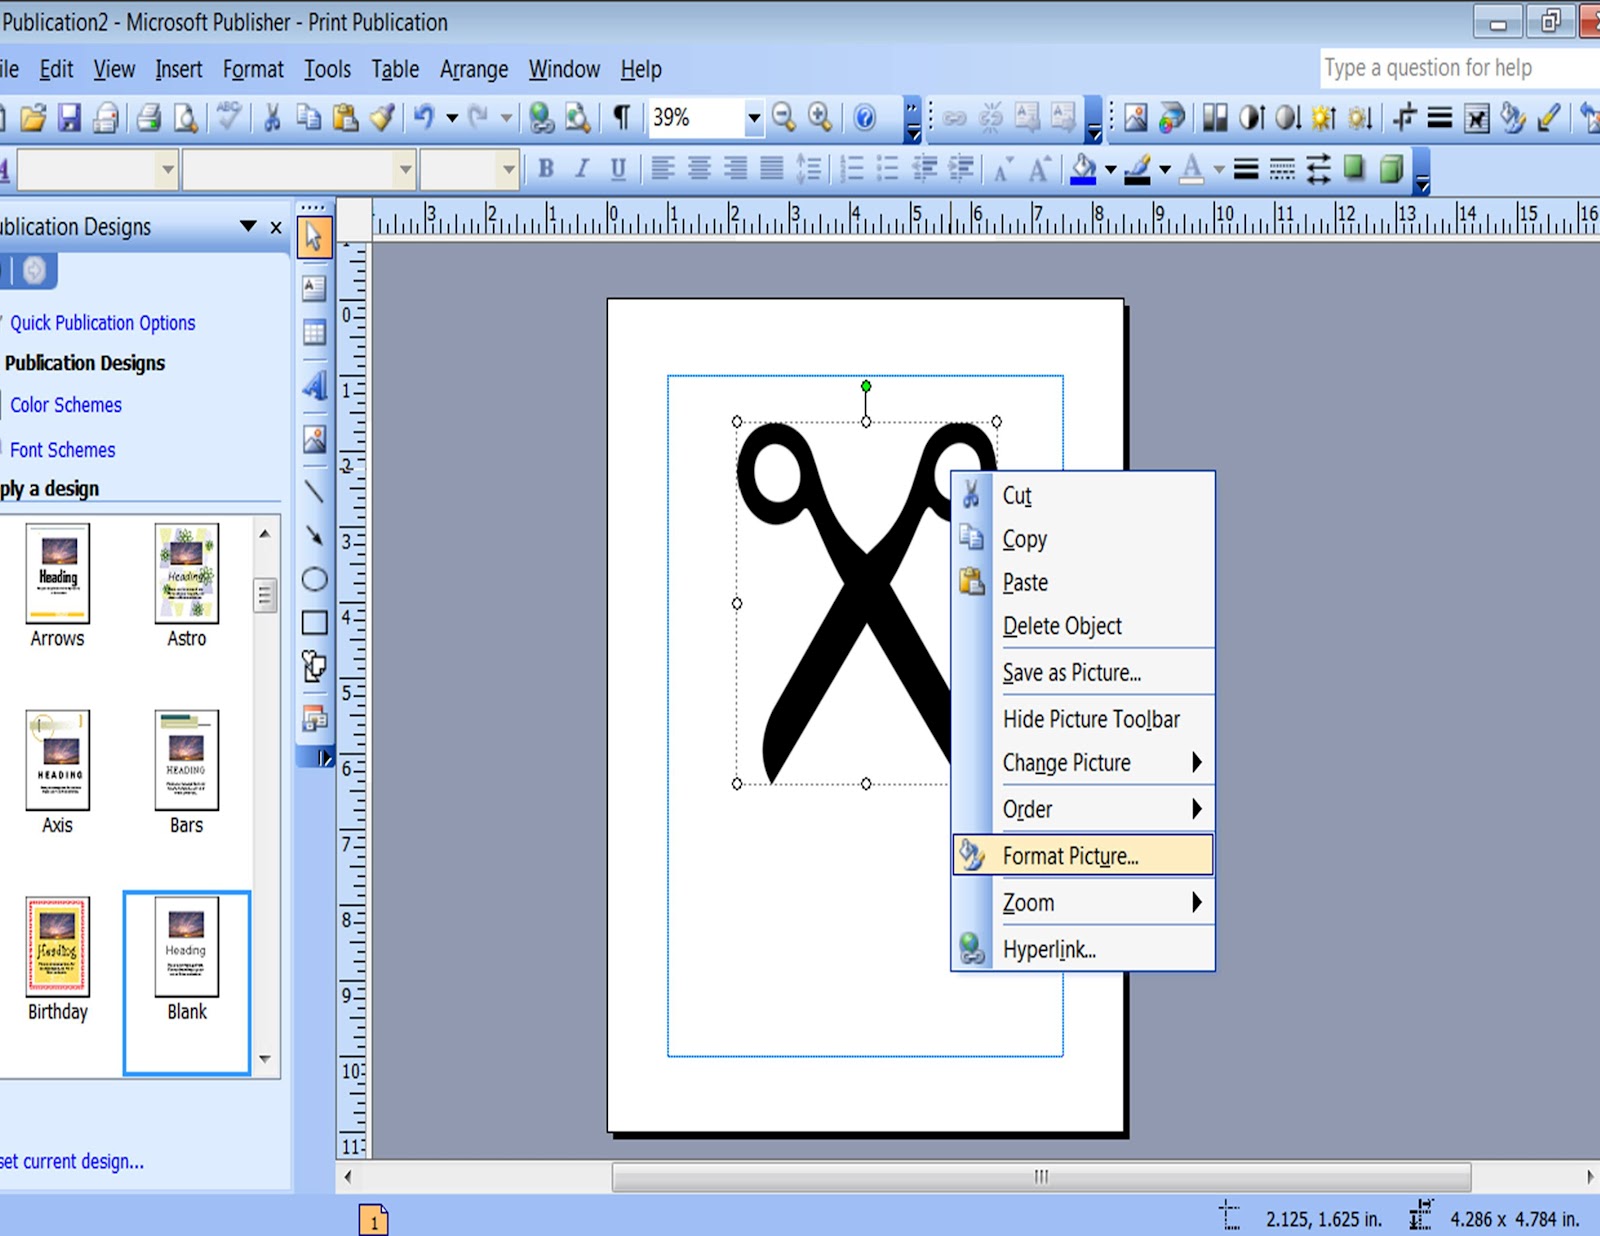Select the Text Box tool

[313, 288]
